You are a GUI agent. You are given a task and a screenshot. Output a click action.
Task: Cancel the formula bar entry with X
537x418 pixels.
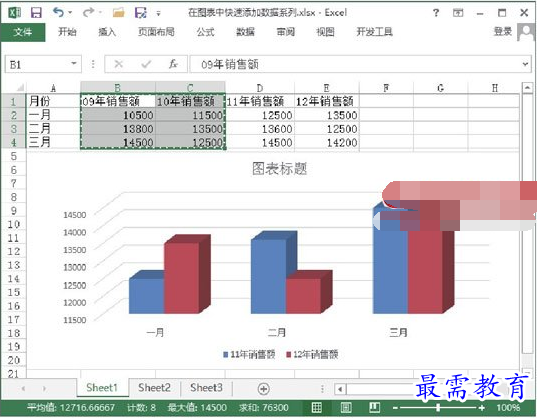click(118, 64)
